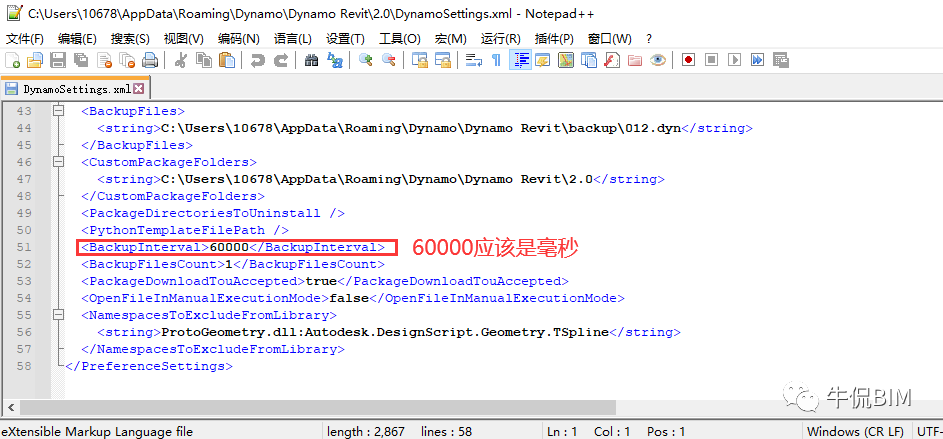Click the horizontal scrollbar thumb

pos(318,408)
